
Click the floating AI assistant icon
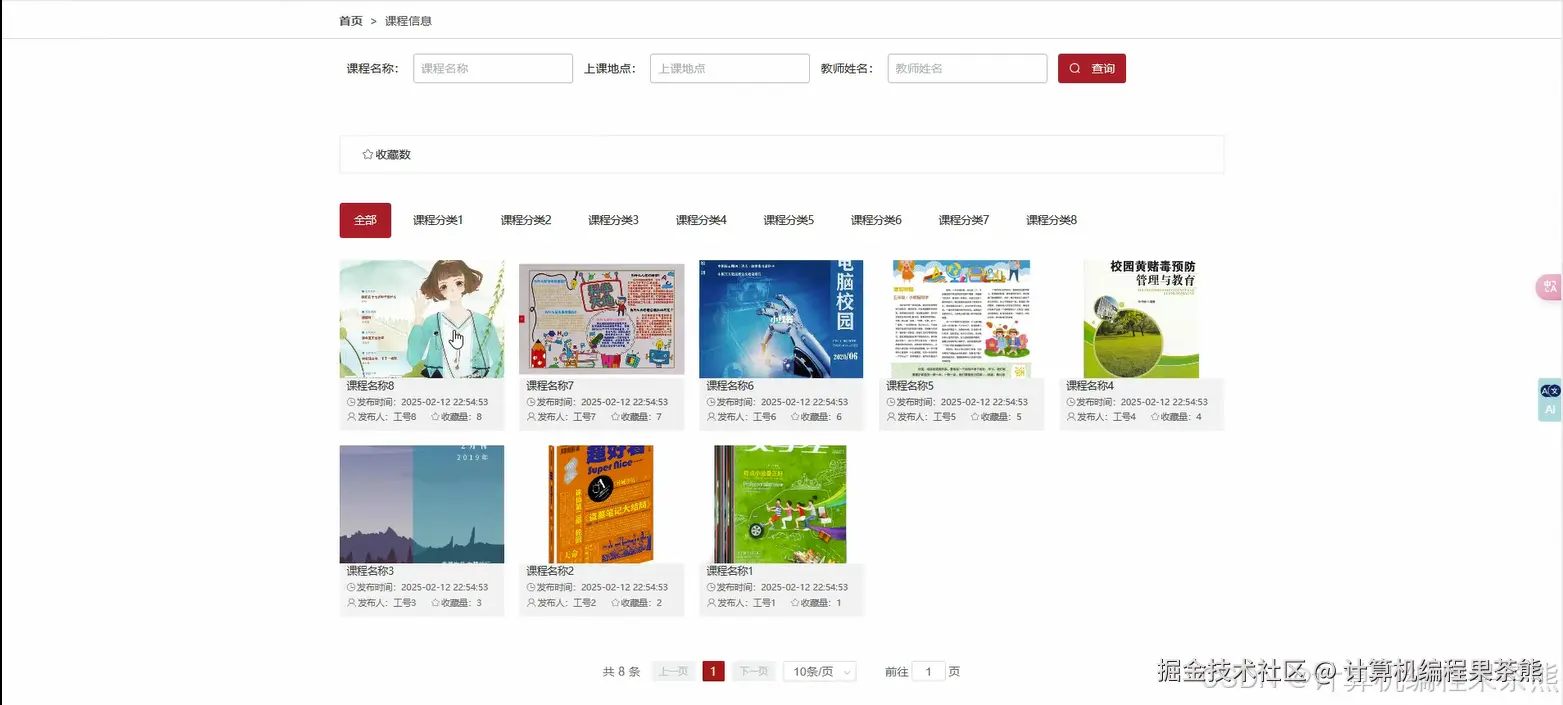pyautogui.click(x=1549, y=400)
